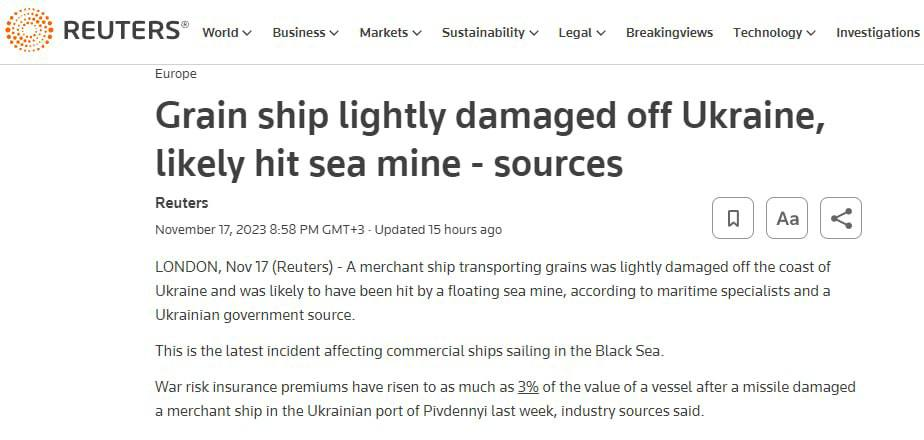The image size is (924, 440).
Task: Click the Europe category link
Action: click(176, 74)
